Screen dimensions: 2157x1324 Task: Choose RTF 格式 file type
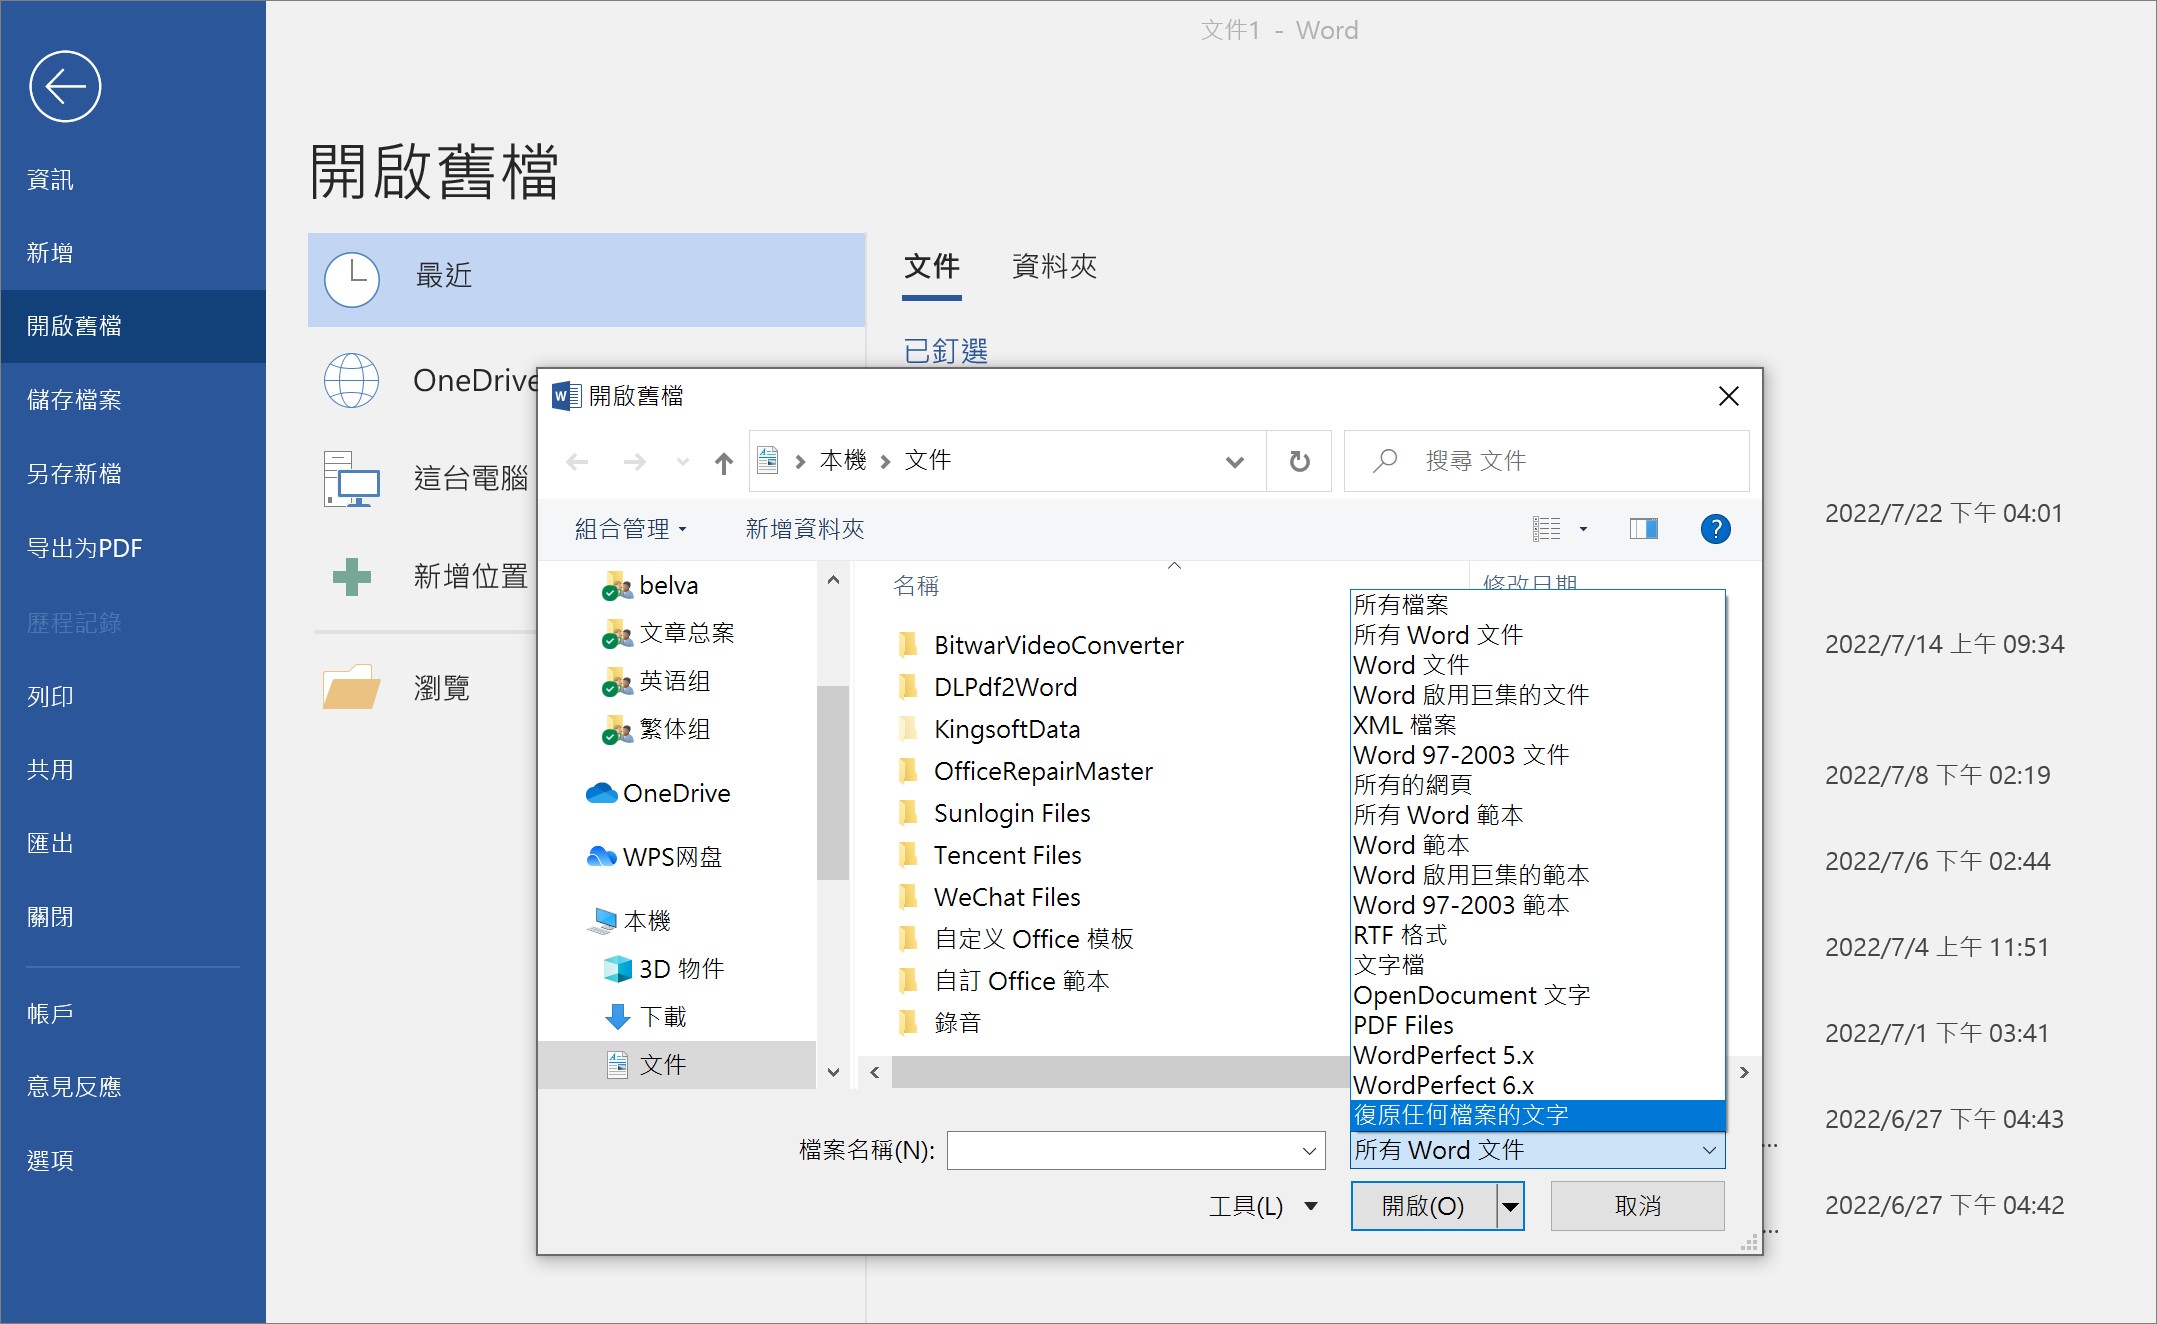click(1537, 936)
